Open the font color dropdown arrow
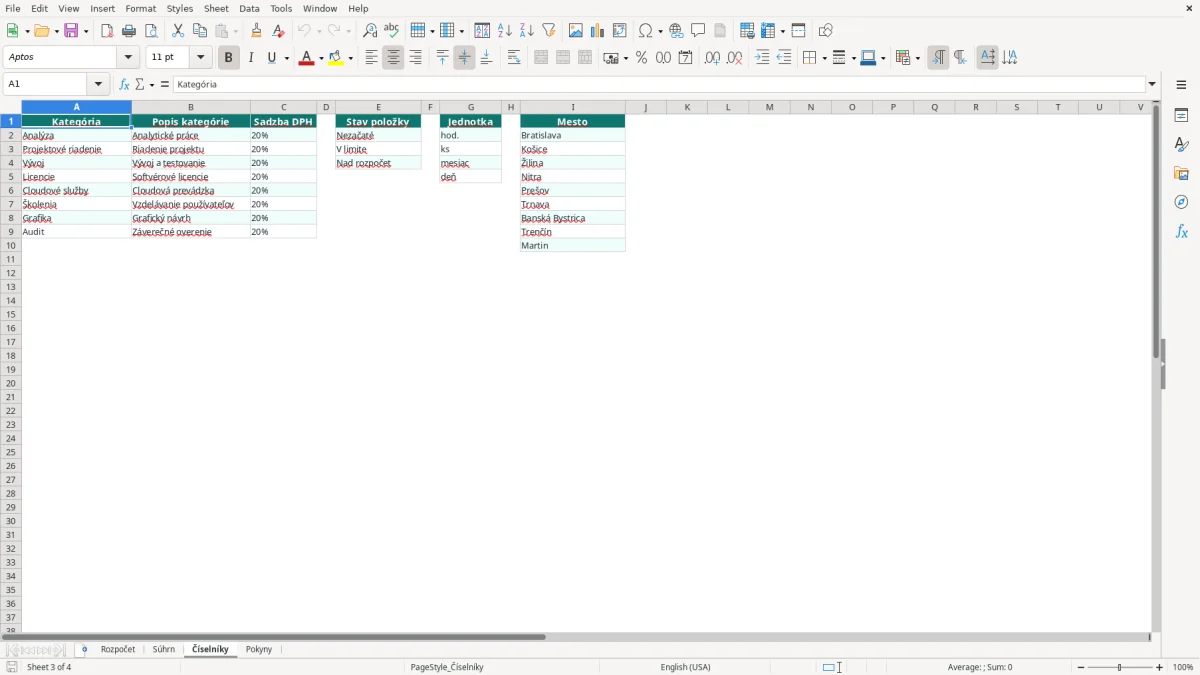This screenshot has width=1200, height=675. (x=320, y=58)
